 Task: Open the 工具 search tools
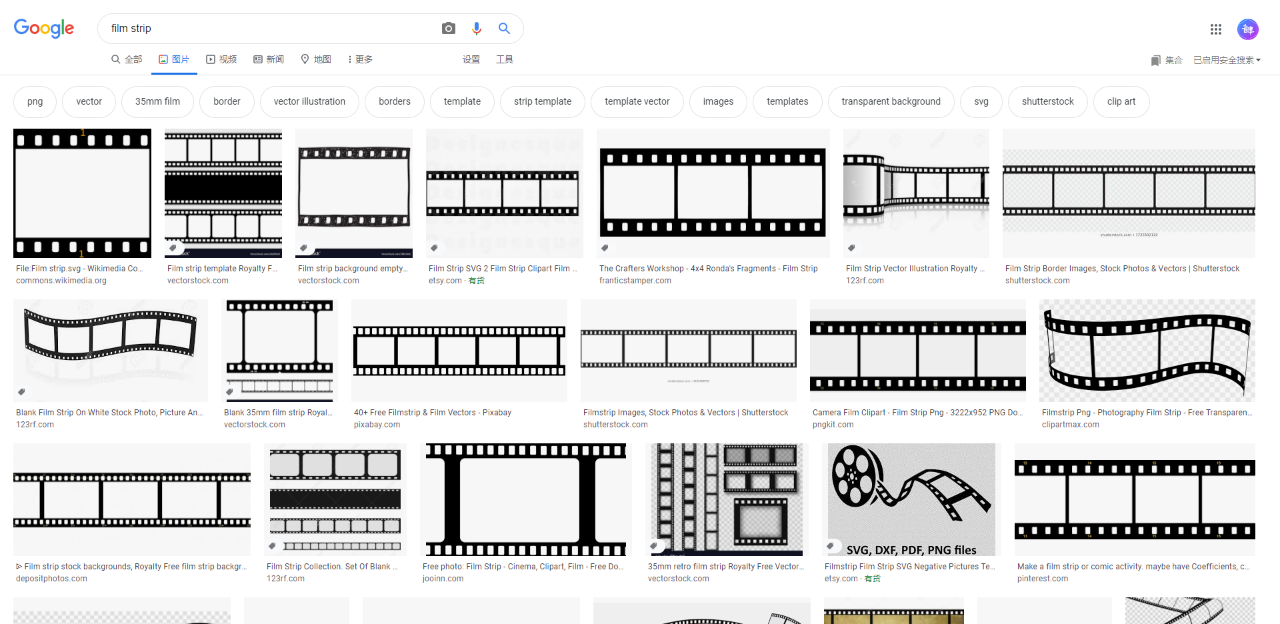coord(505,59)
